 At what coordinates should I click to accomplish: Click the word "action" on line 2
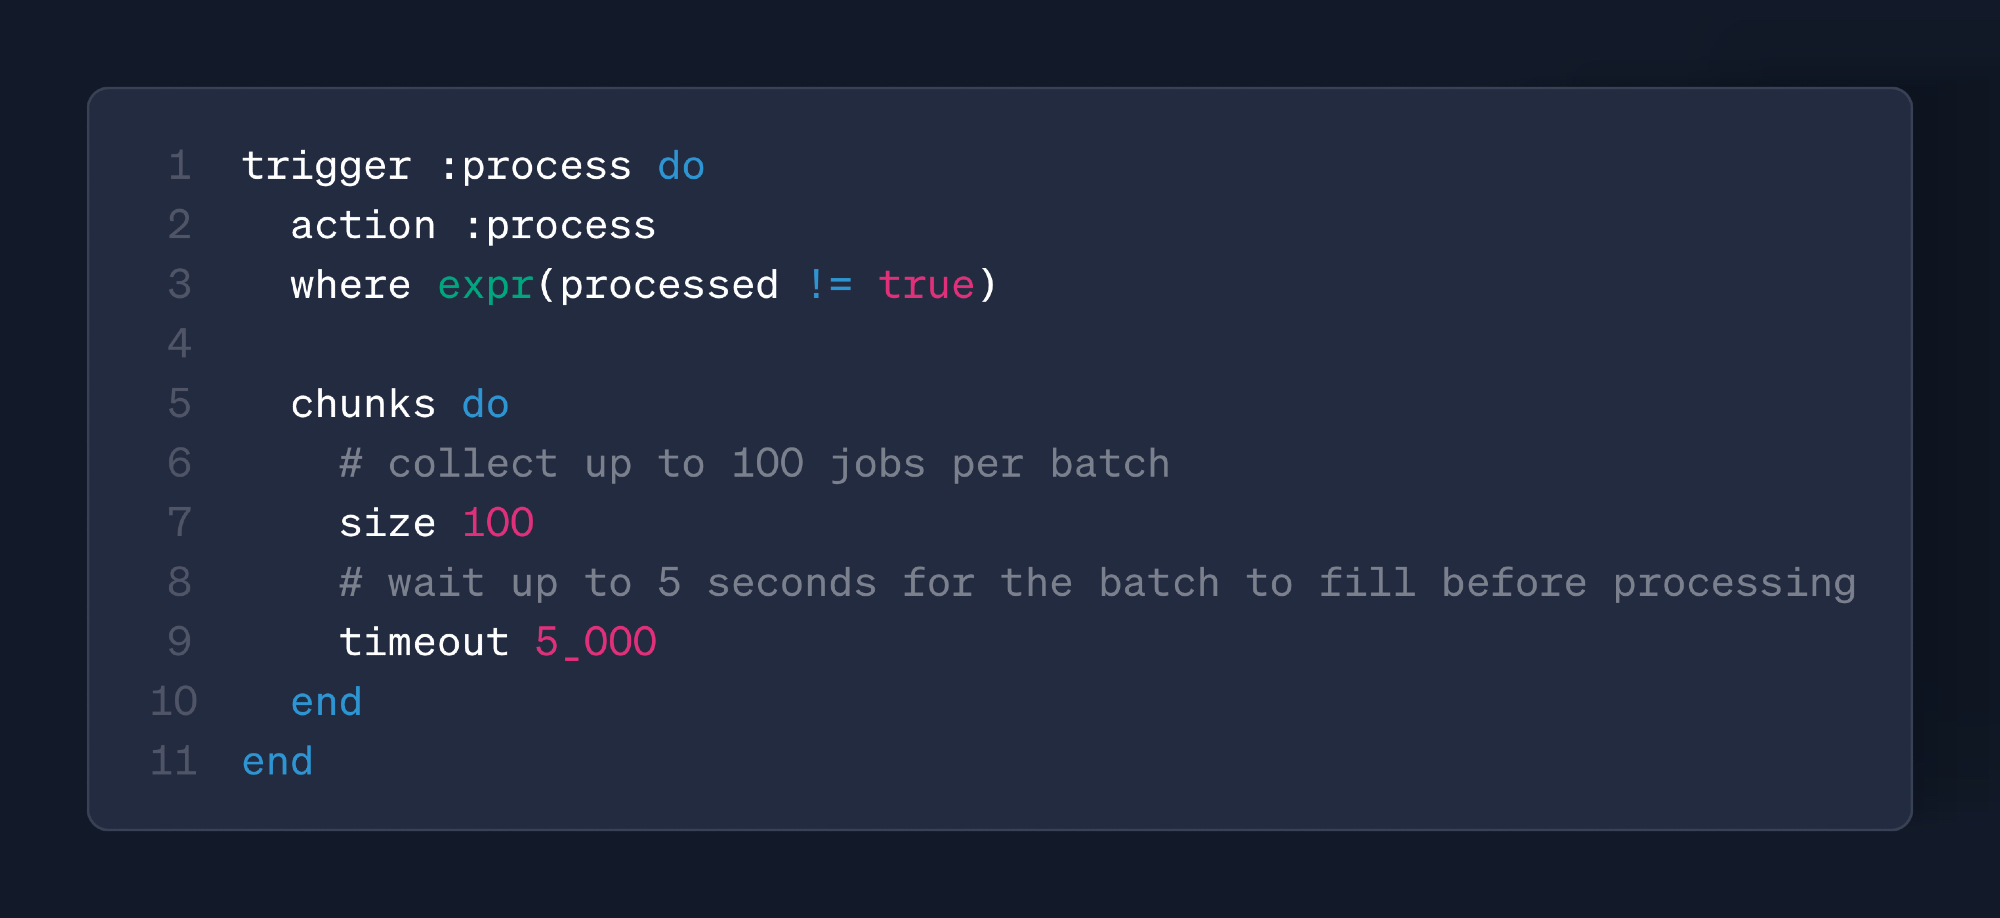(363, 226)
